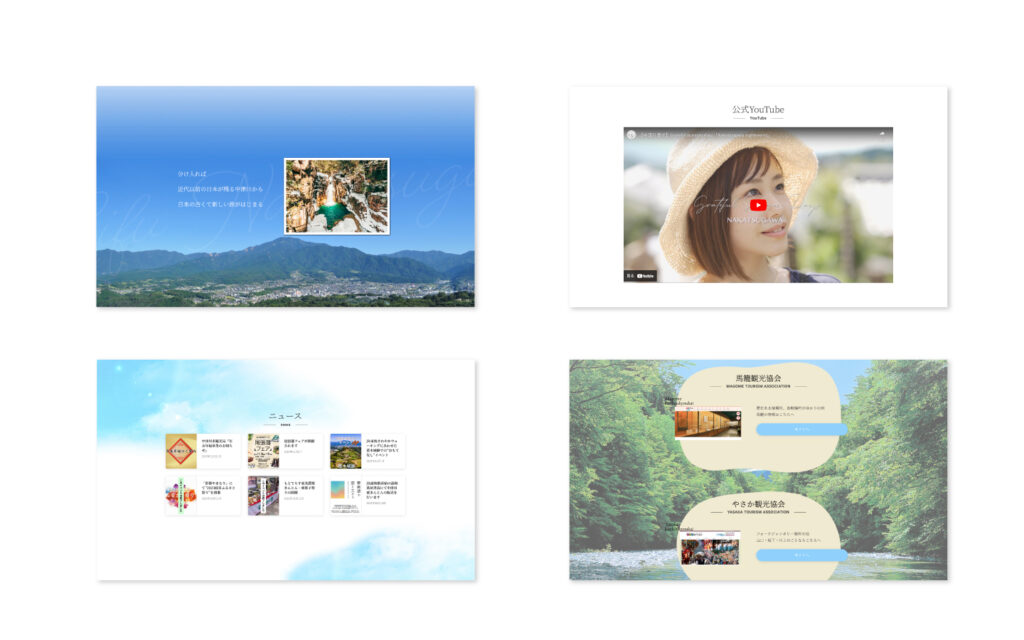This screenshot has height=640, width=1024.
Task: Open the news article with the fair poster thumbnail
Action: 263,451
